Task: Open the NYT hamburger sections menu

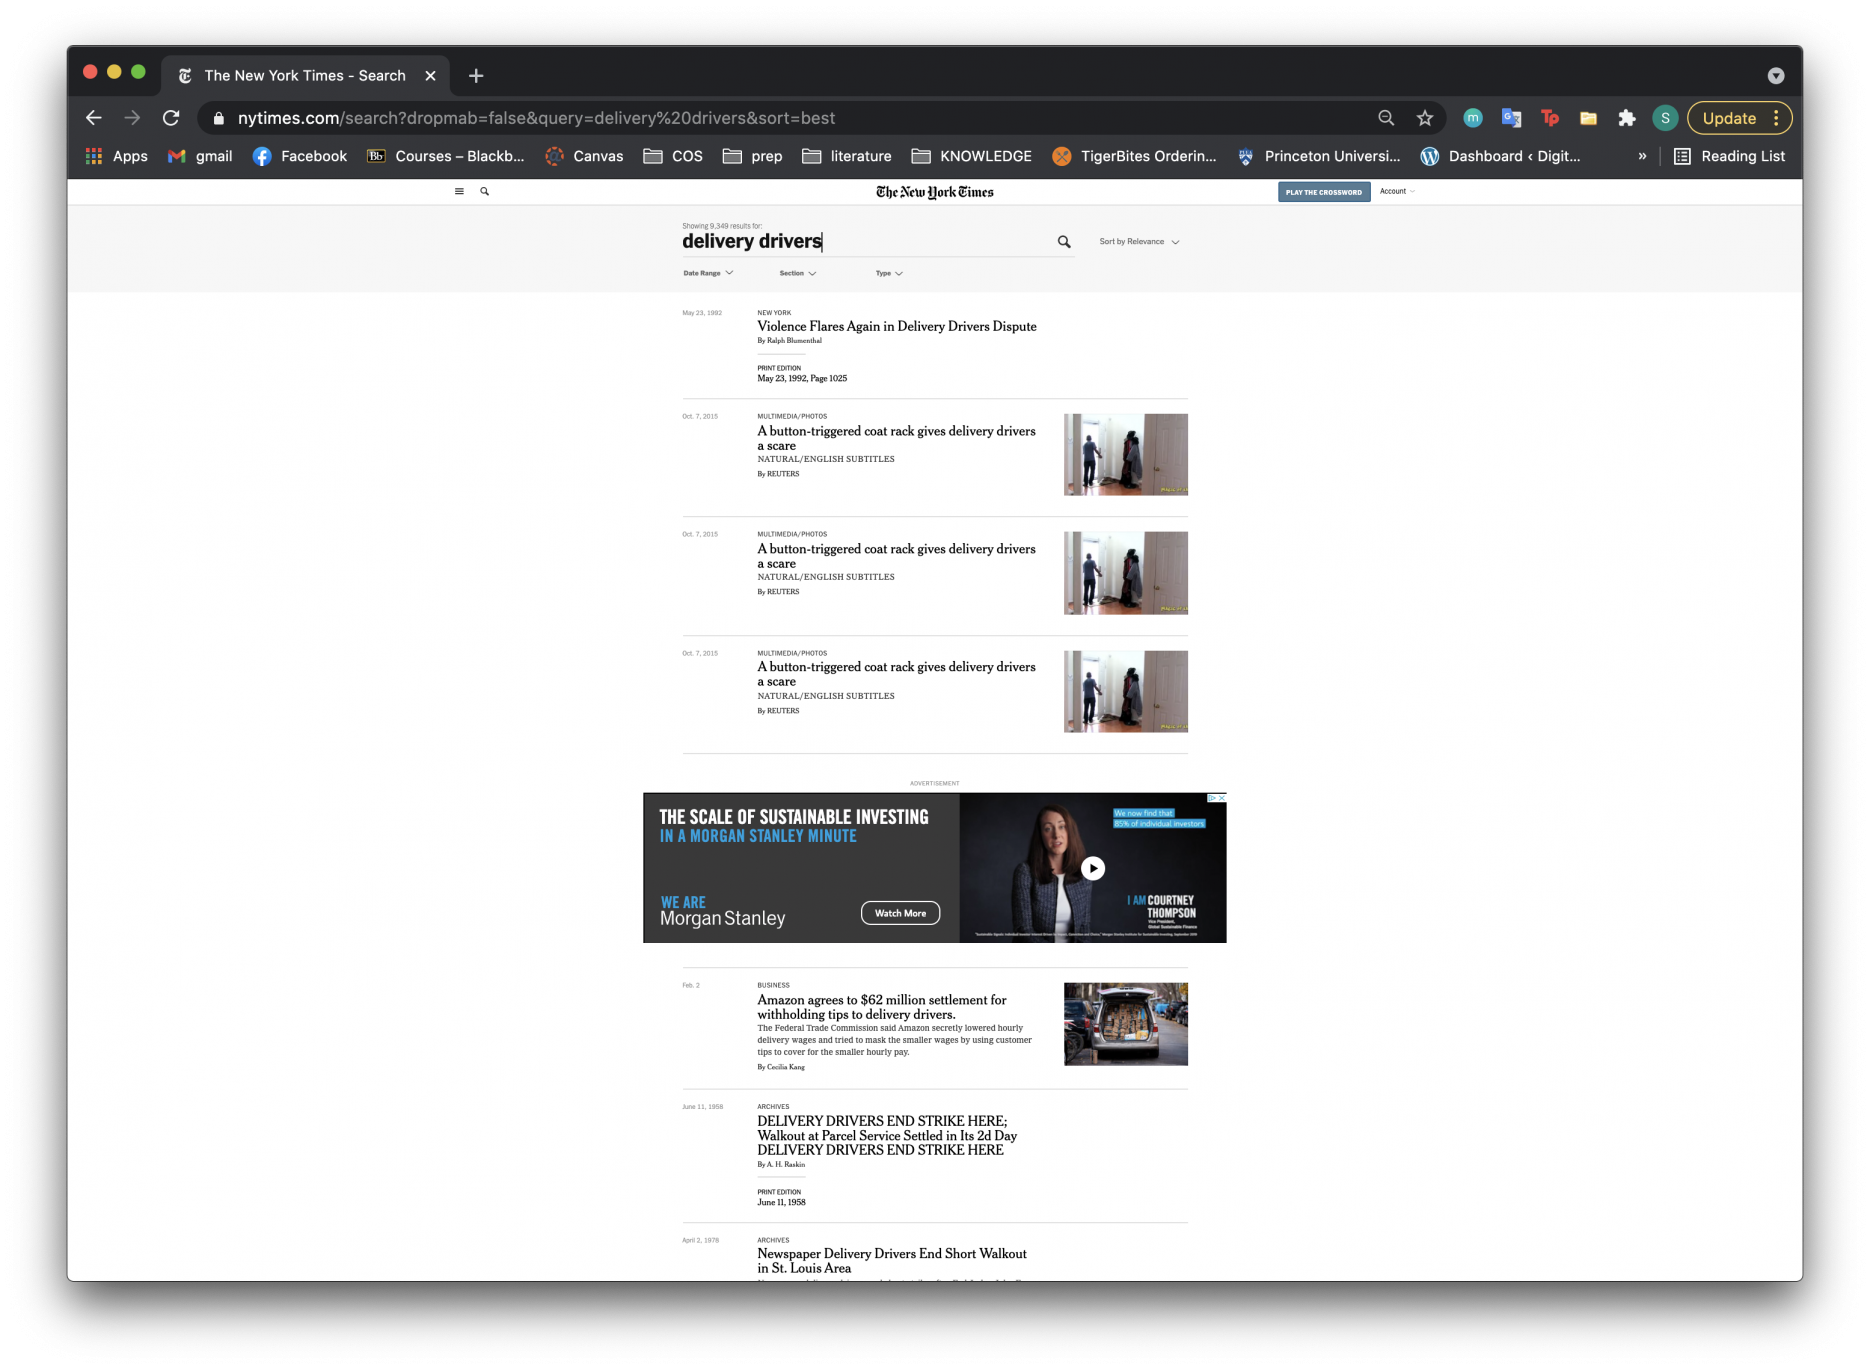Action: coord(459,191)
